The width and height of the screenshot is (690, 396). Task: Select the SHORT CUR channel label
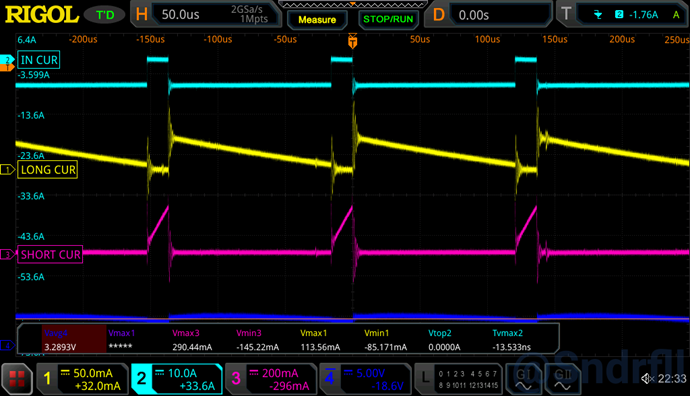50,254
